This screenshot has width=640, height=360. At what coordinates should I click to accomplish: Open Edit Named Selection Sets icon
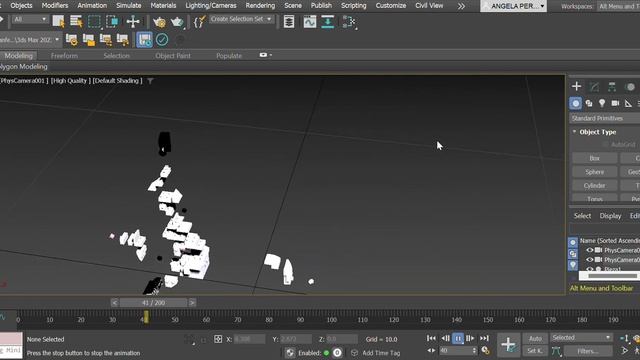199,22
